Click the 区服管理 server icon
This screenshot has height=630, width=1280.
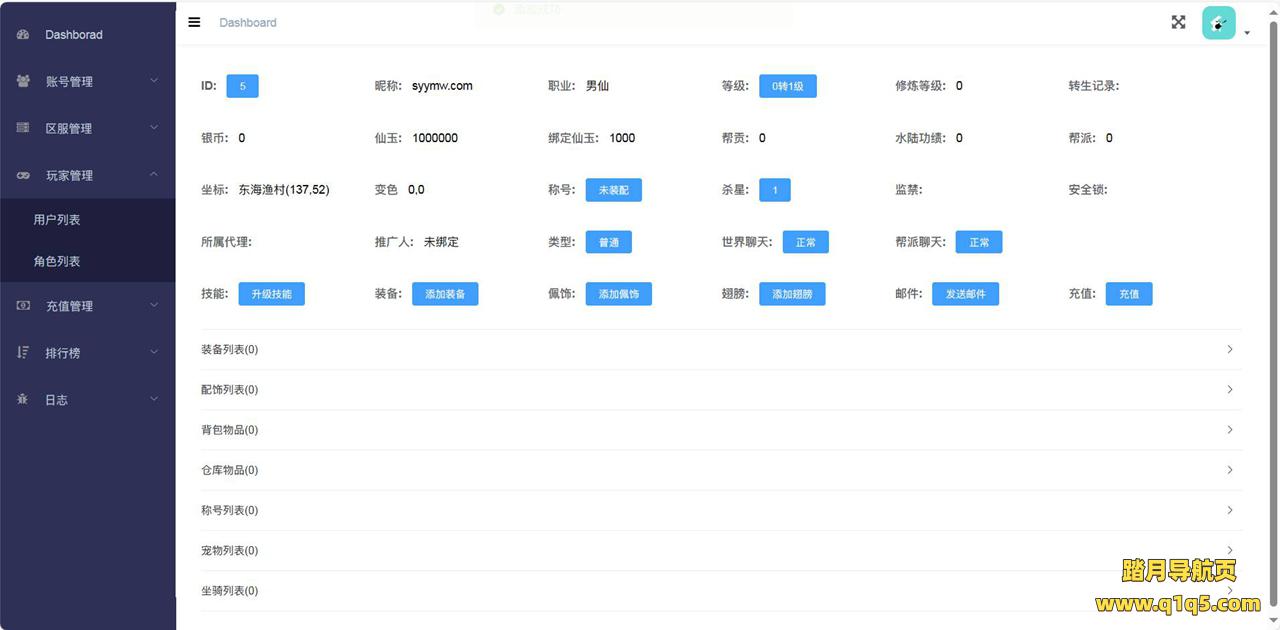[x=23, y=128]
